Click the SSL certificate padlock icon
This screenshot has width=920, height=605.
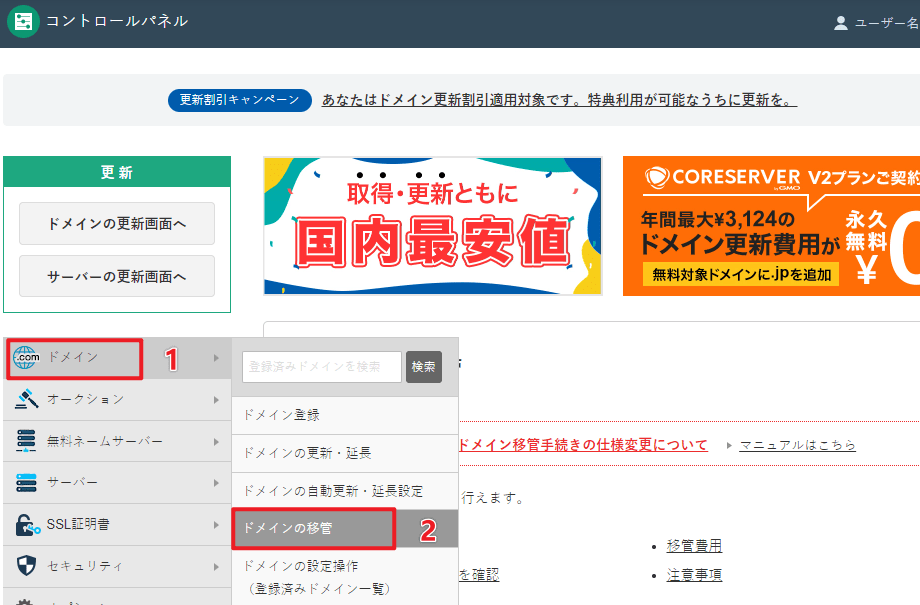tap(27, 525)
